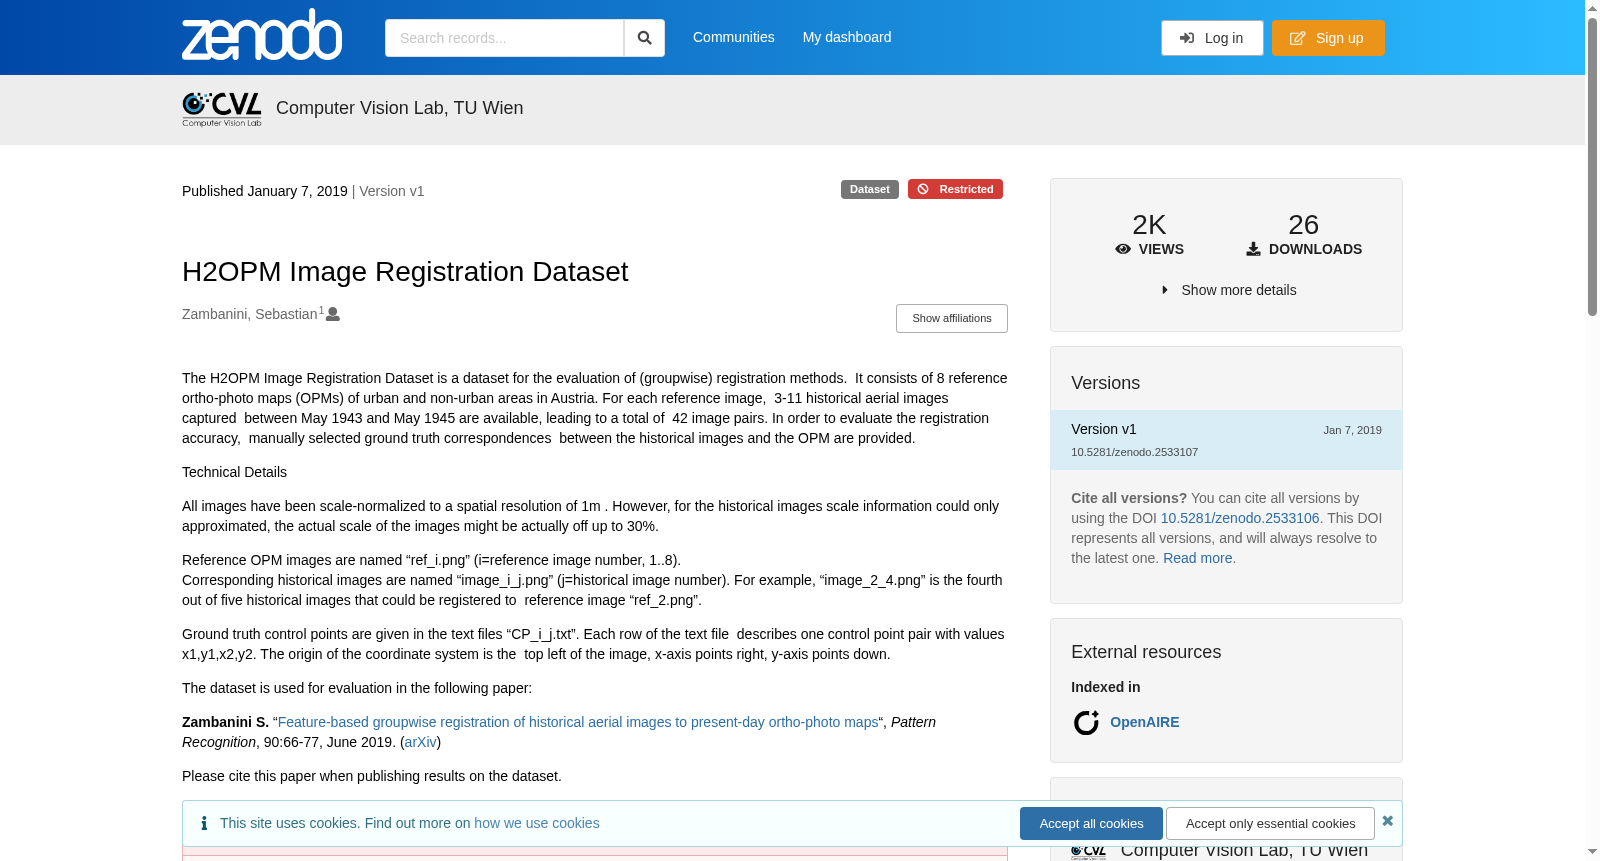The height and width of the screenshot is (861, 1600).
Task: Click the eye icon by VIEWS
Action: (1123, 249)
